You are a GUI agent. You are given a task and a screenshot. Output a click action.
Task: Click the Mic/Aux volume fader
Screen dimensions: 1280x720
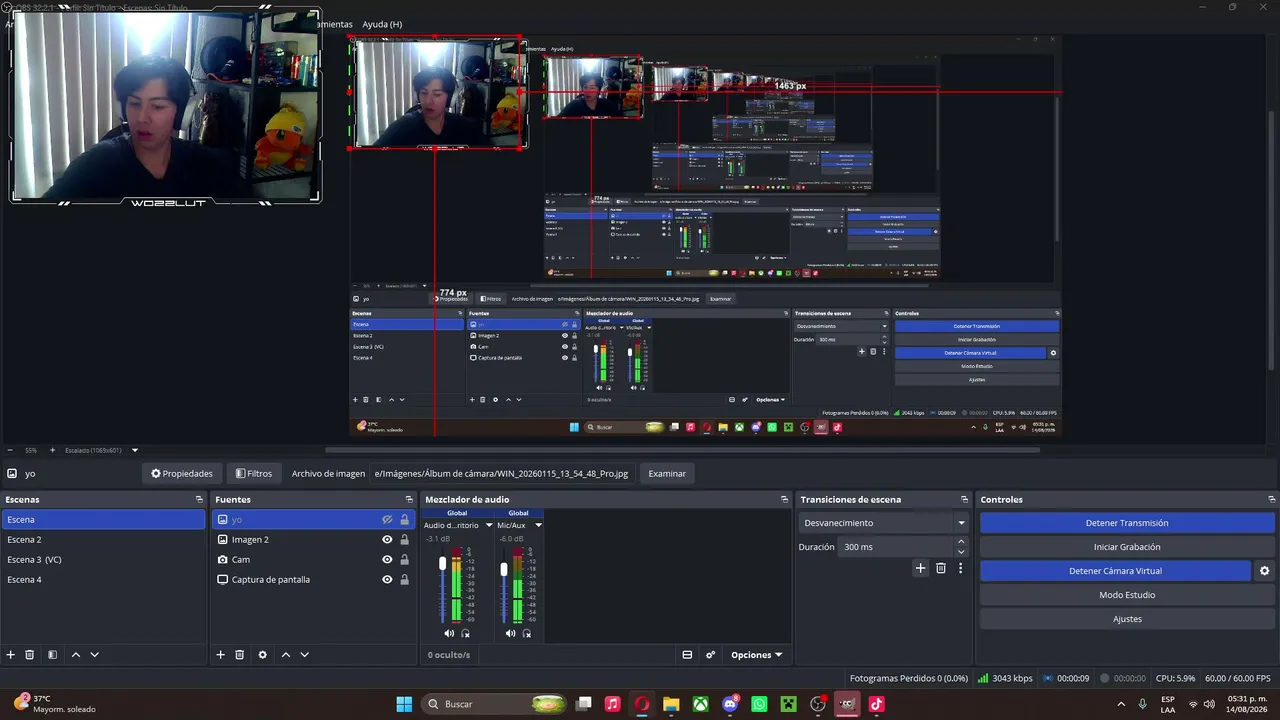pyautogui.click(x=504, y=569)
